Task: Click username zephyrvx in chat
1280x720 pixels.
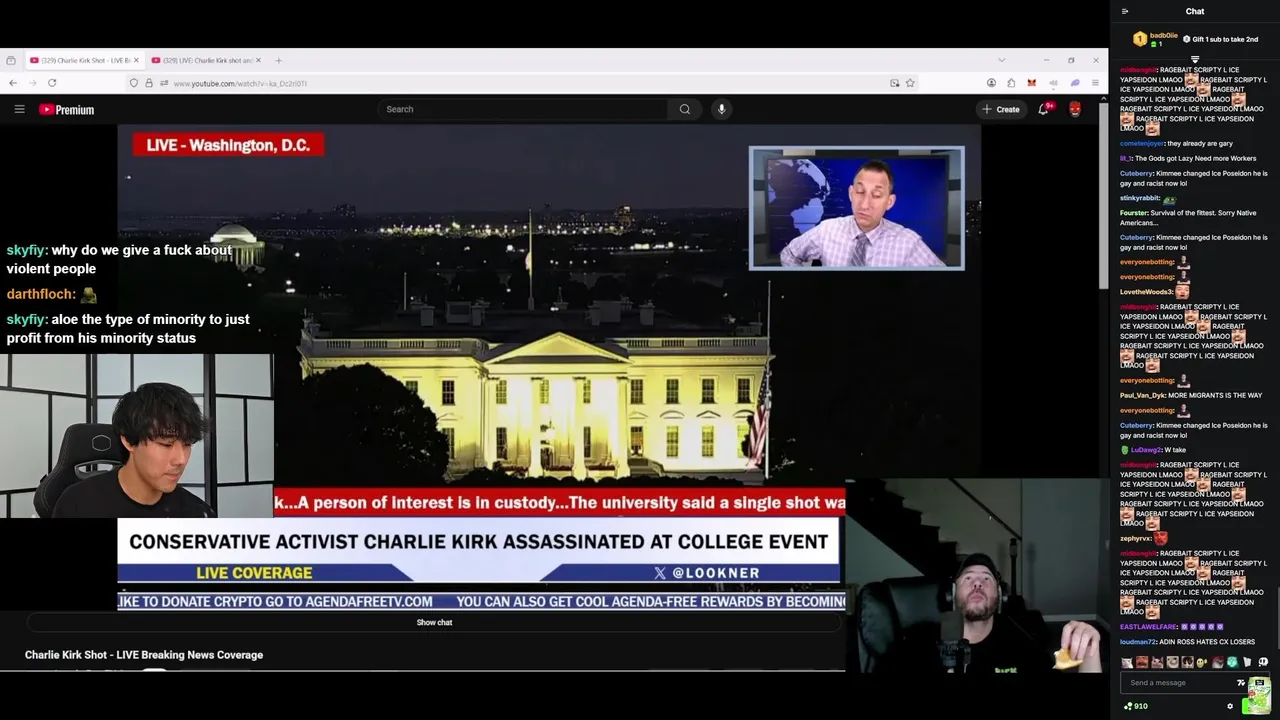Action: [1136, 539]
